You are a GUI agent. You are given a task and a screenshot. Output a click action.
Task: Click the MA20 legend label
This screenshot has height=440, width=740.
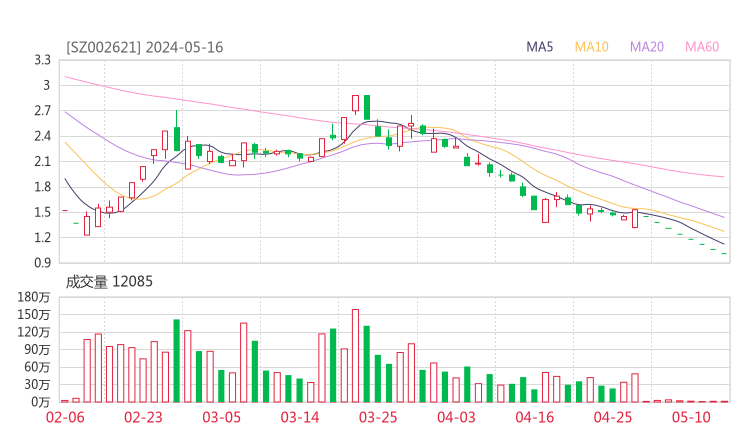(647, 47)
